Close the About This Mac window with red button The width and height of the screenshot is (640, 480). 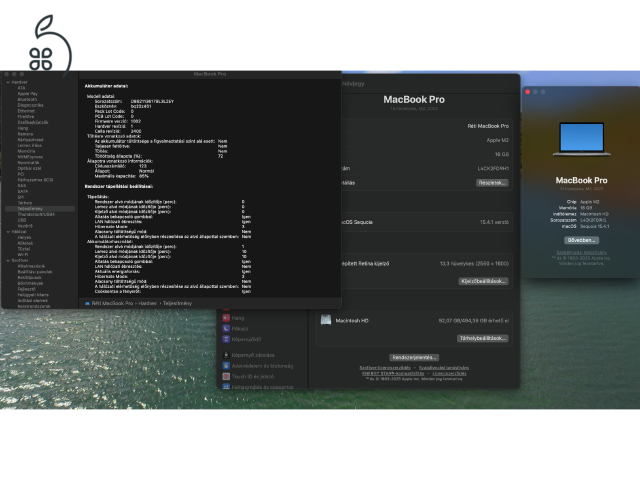pyautogui.click(x=528, y=92)
